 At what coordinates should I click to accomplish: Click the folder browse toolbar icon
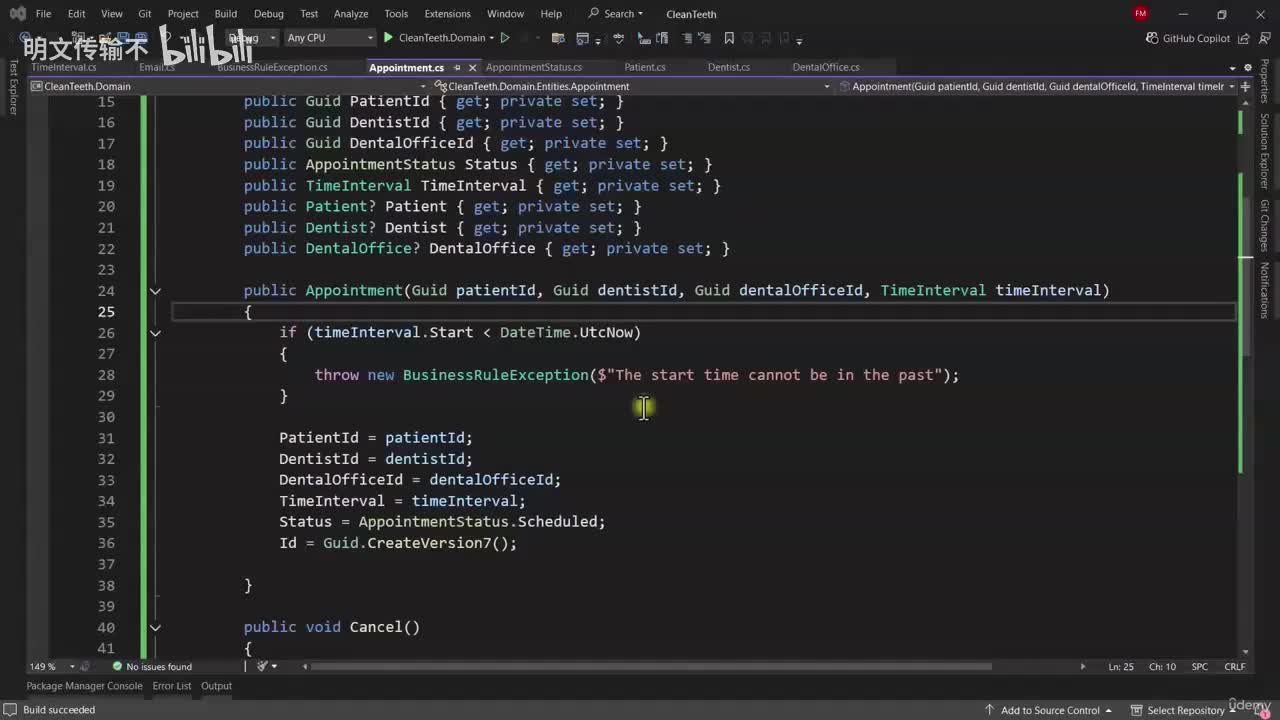coord(557,38)
